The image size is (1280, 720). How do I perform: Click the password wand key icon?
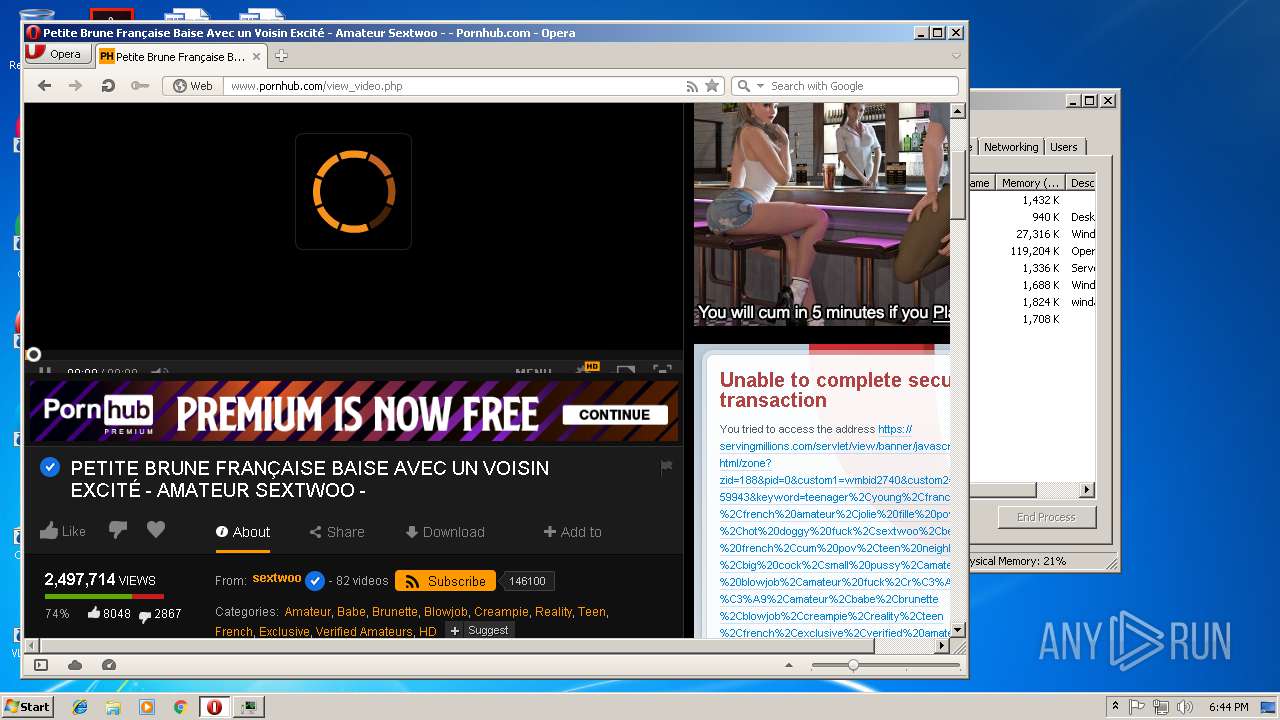point(141,86)
